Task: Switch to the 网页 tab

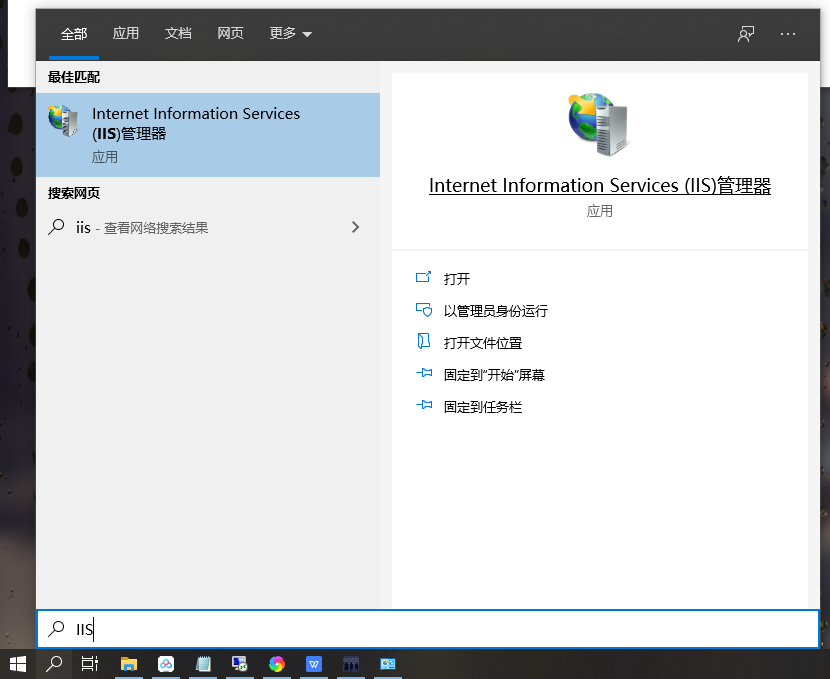Action: (230, 33)
